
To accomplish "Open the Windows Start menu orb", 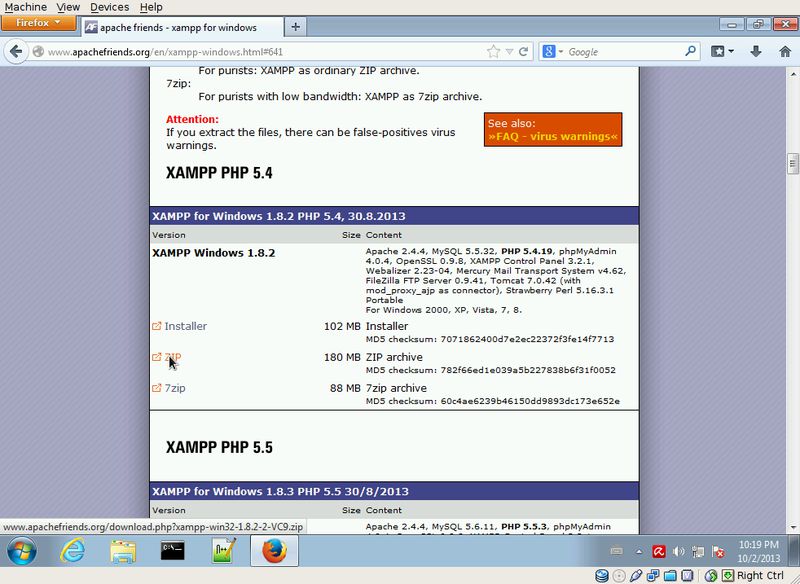I will pyautogui.click(x=22, y=550).
